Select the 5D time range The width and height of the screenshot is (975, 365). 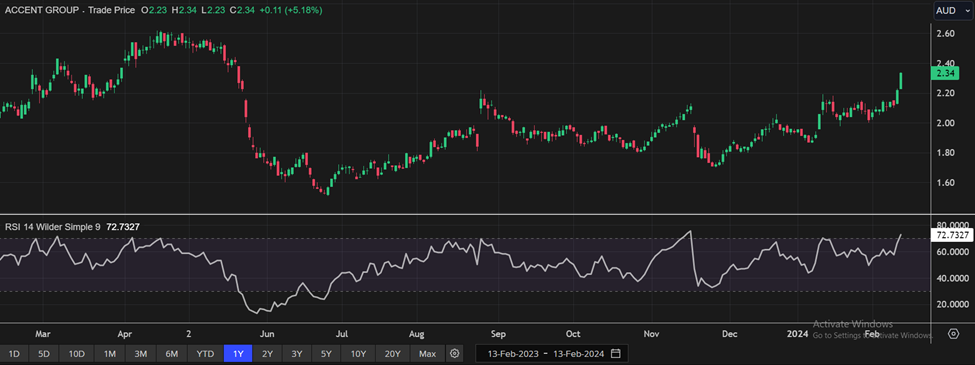click(44, 354)
